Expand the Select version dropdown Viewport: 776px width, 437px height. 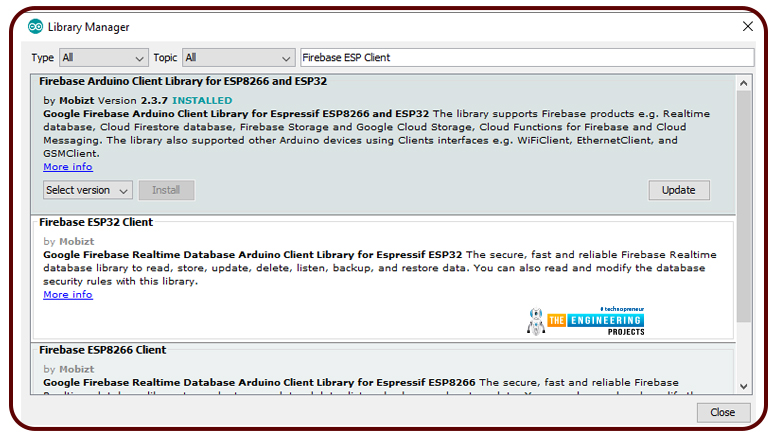pos(88,190)
